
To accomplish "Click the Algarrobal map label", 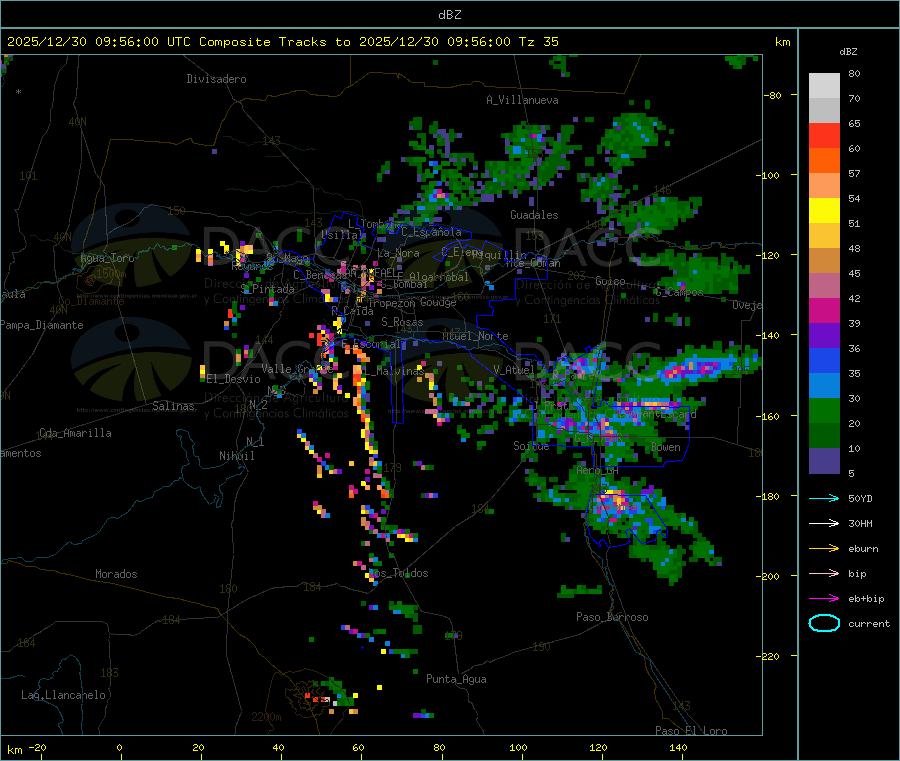I will (x=439, y=277).
